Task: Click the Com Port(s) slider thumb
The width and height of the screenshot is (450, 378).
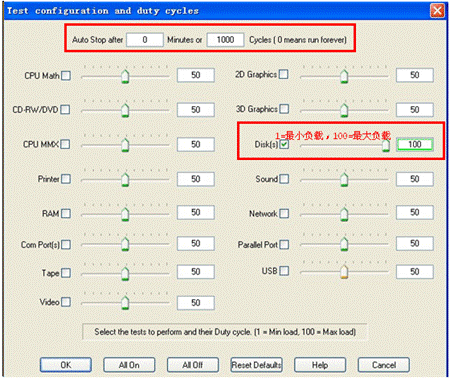Action: click(125, 244)
